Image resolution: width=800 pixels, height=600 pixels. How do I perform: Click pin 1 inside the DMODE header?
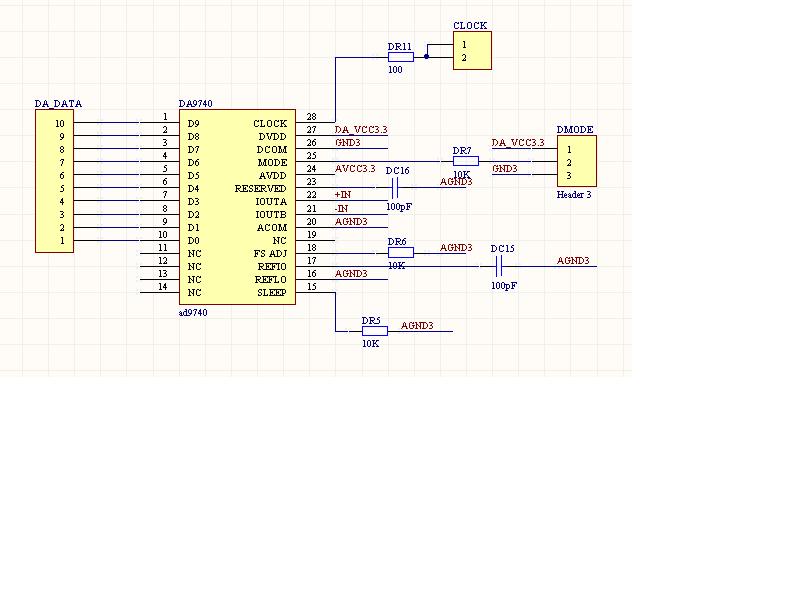pyautogui.click(x=569, y=149)
